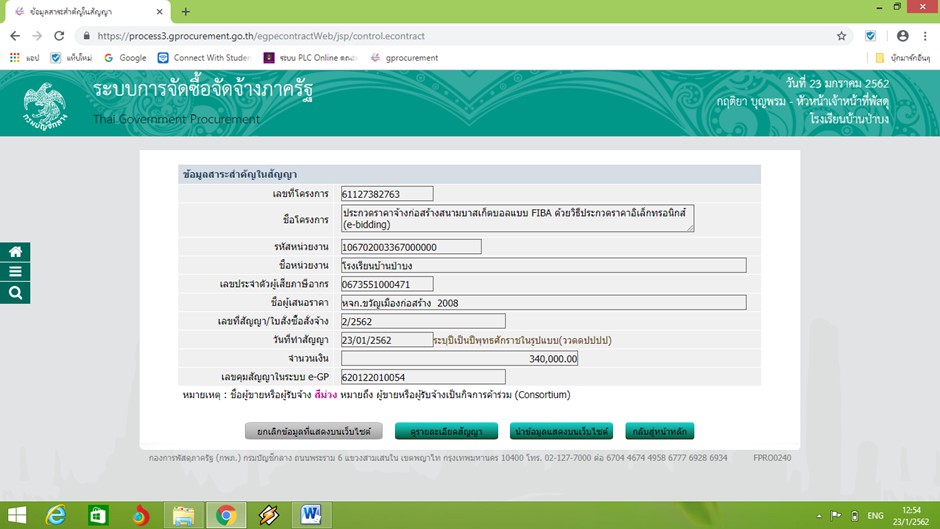Show hidden system tray icons arrow
Screen dimensions: 940x529
817,516
